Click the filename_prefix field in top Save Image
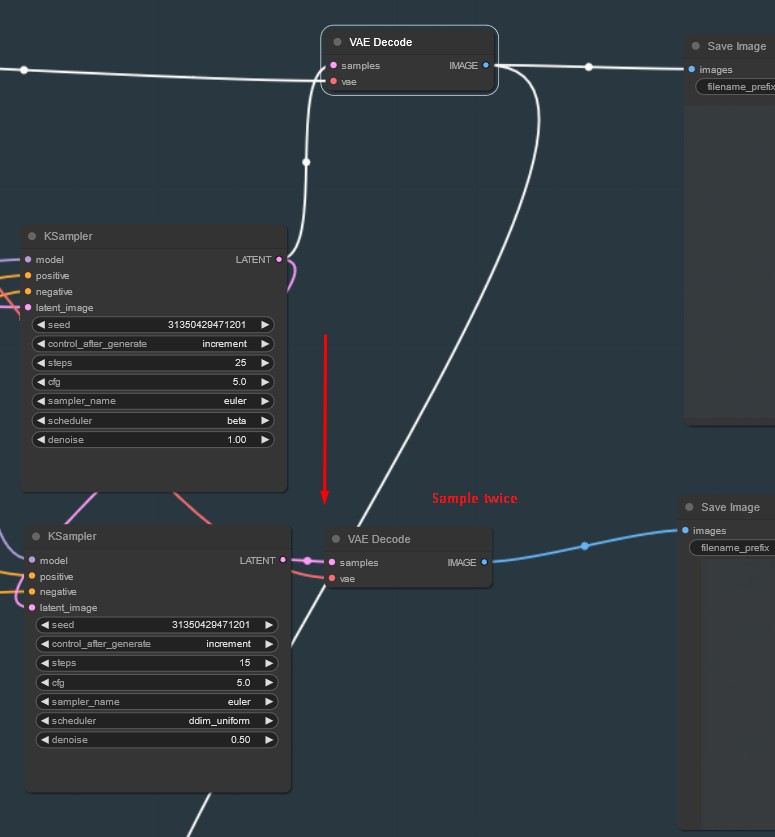Image resolution: width=775 pixels, height=837 pixels. (x=736, y=86)
